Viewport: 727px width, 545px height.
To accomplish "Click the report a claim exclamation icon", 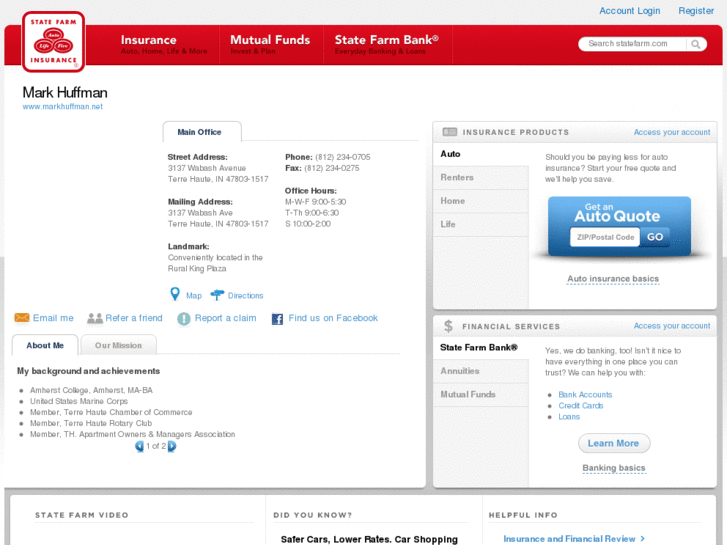I will [184, 319].
